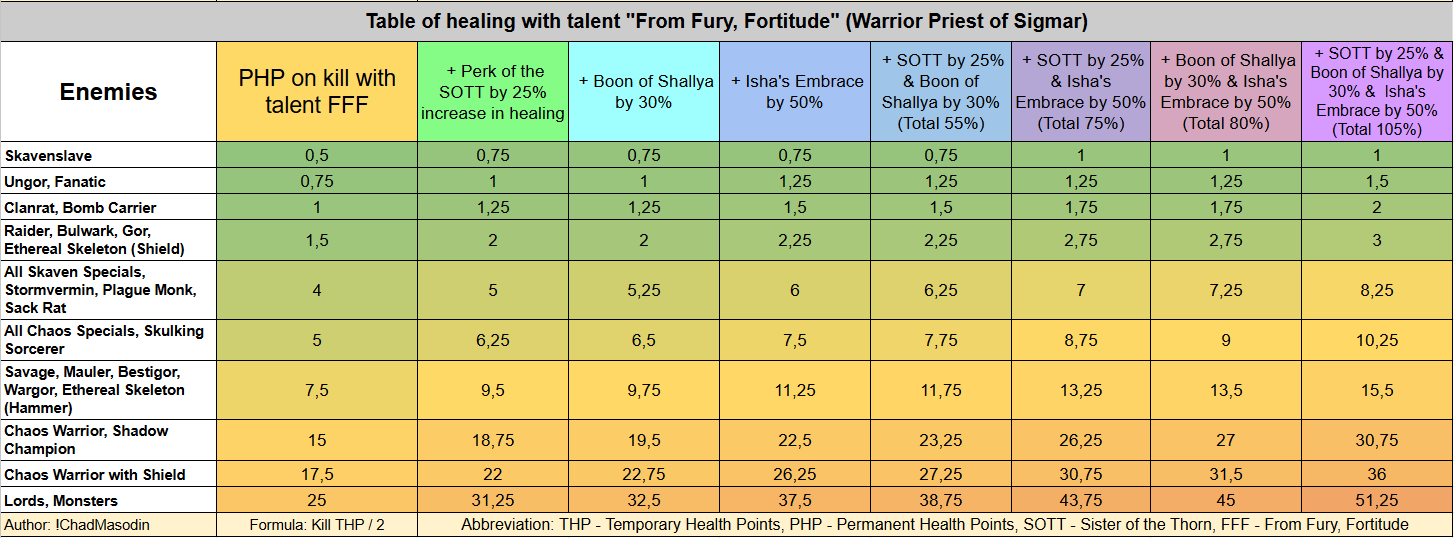Click the "PHP on kill with talent FFF" header
Screen dimensions: 1454x538
[317, 92]
